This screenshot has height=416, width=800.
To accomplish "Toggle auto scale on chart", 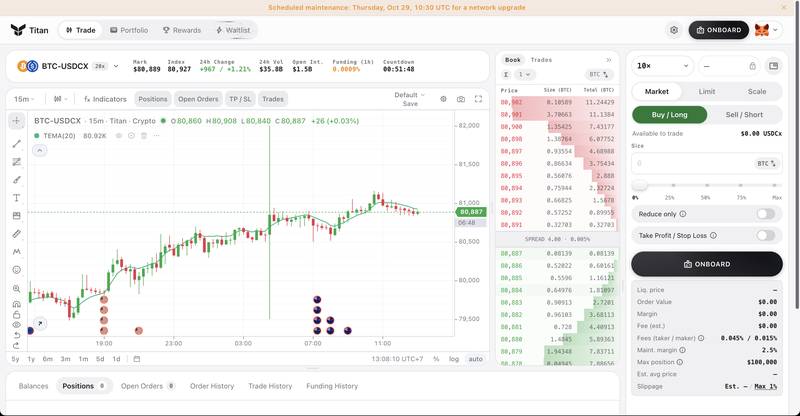I will [476, 359].
